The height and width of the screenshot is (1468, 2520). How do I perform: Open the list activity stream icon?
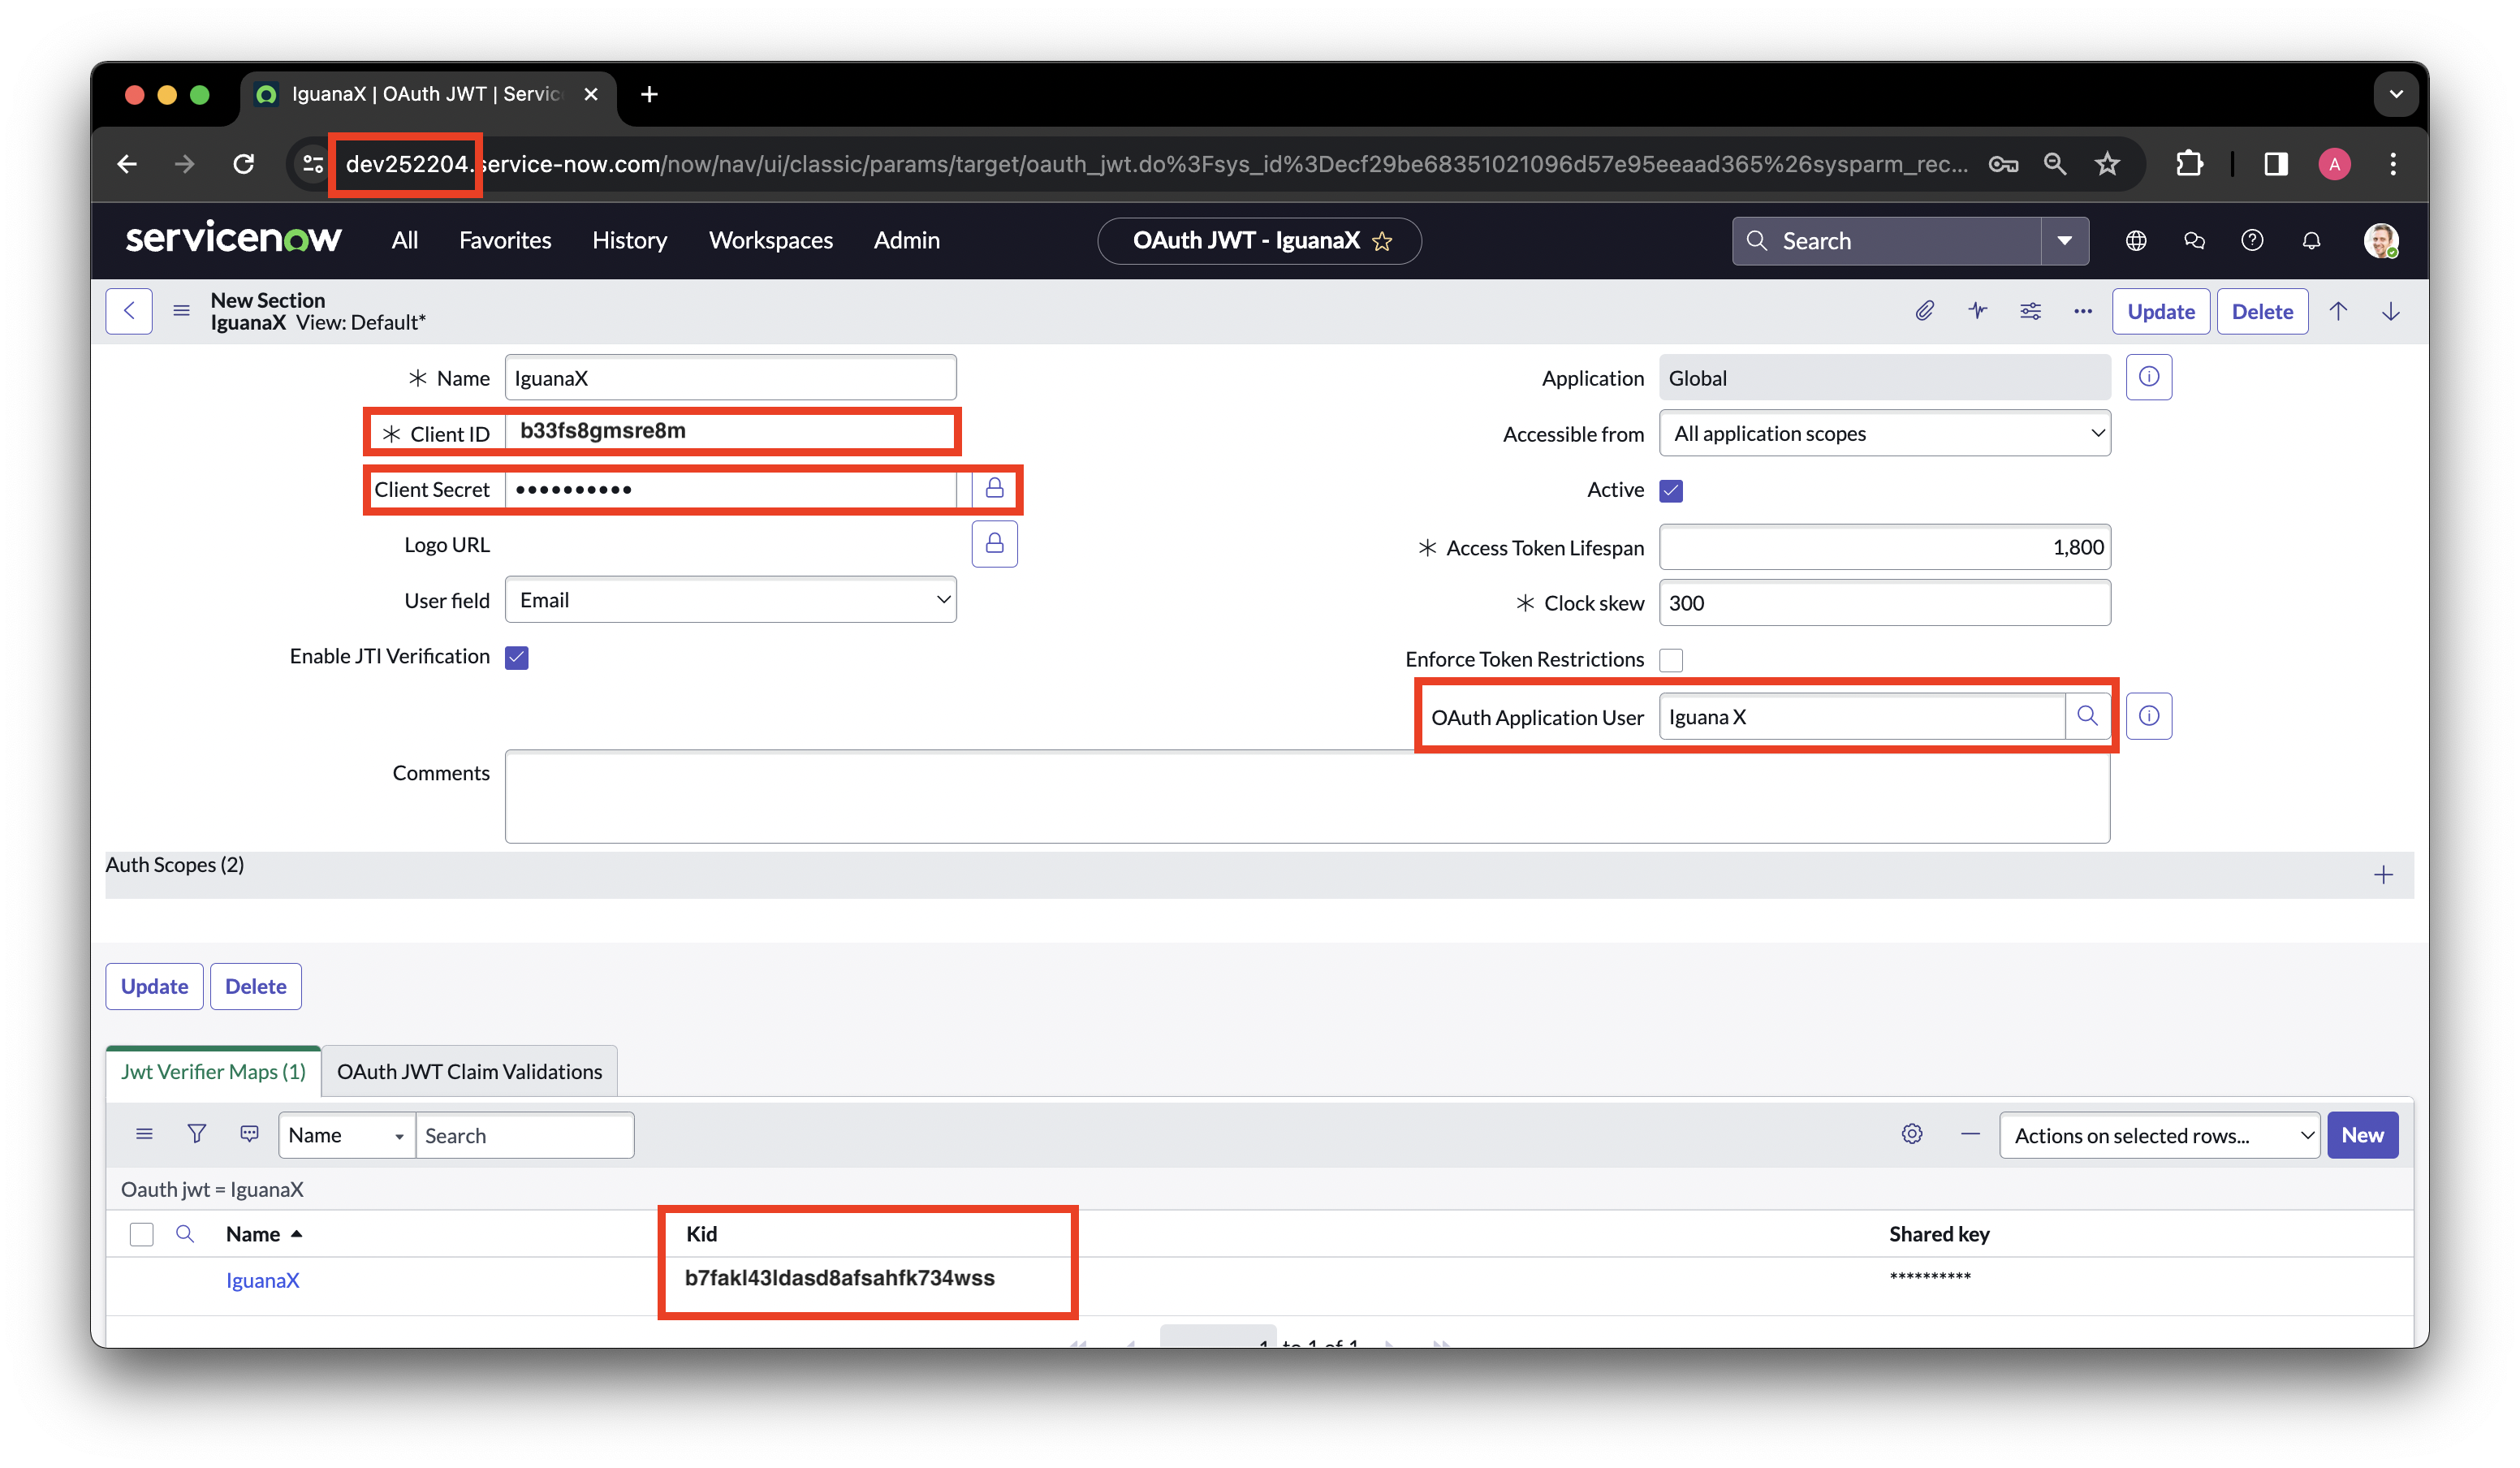(250, 1134)
